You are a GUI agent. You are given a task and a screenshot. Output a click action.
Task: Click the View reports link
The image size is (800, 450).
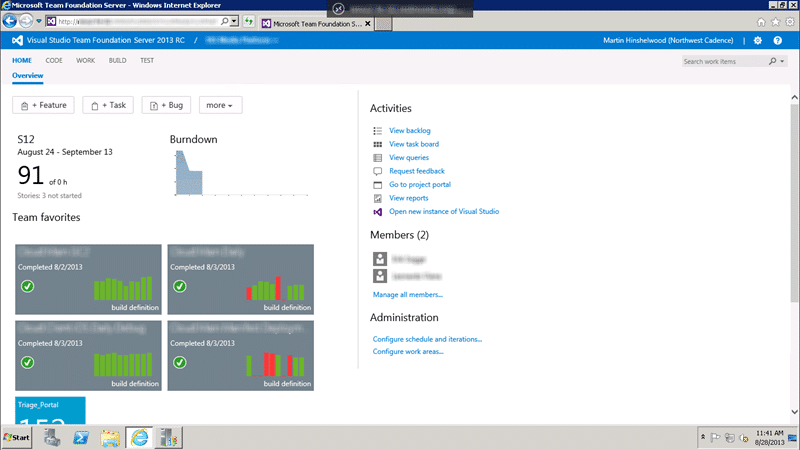pyautogui.click(x=409, y=198)
